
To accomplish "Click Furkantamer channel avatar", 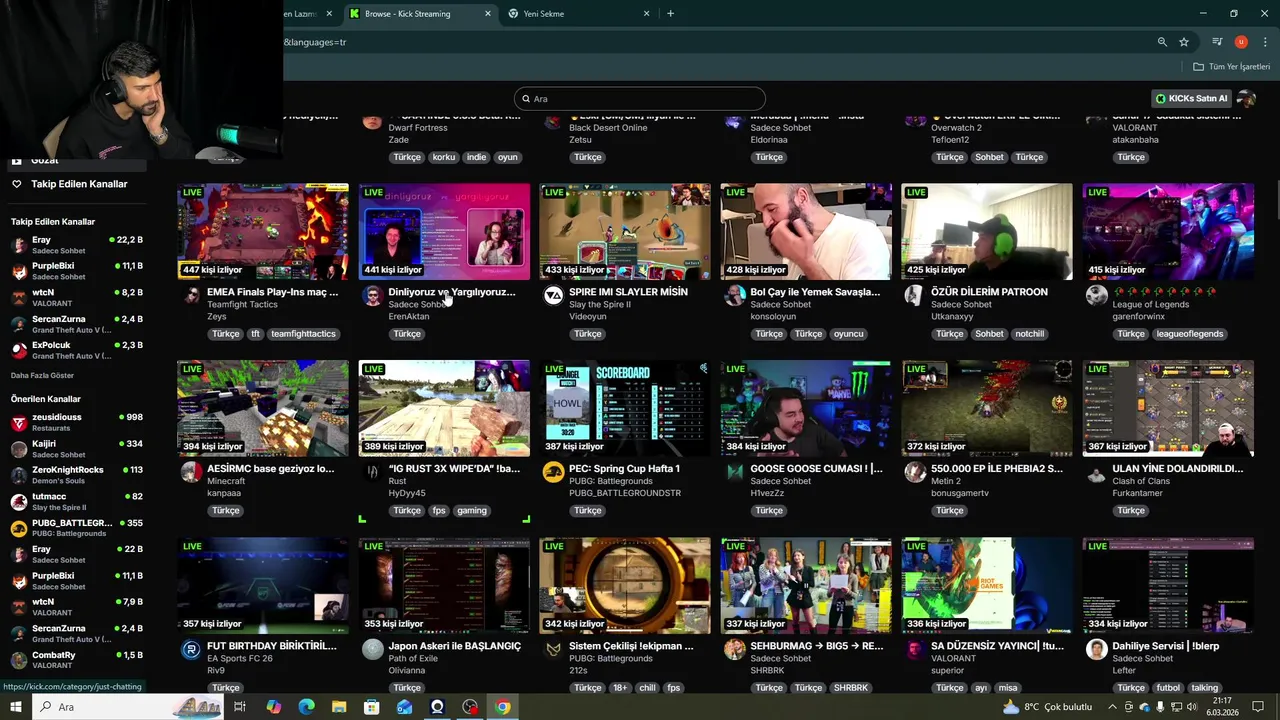I will coord(1097,473).
